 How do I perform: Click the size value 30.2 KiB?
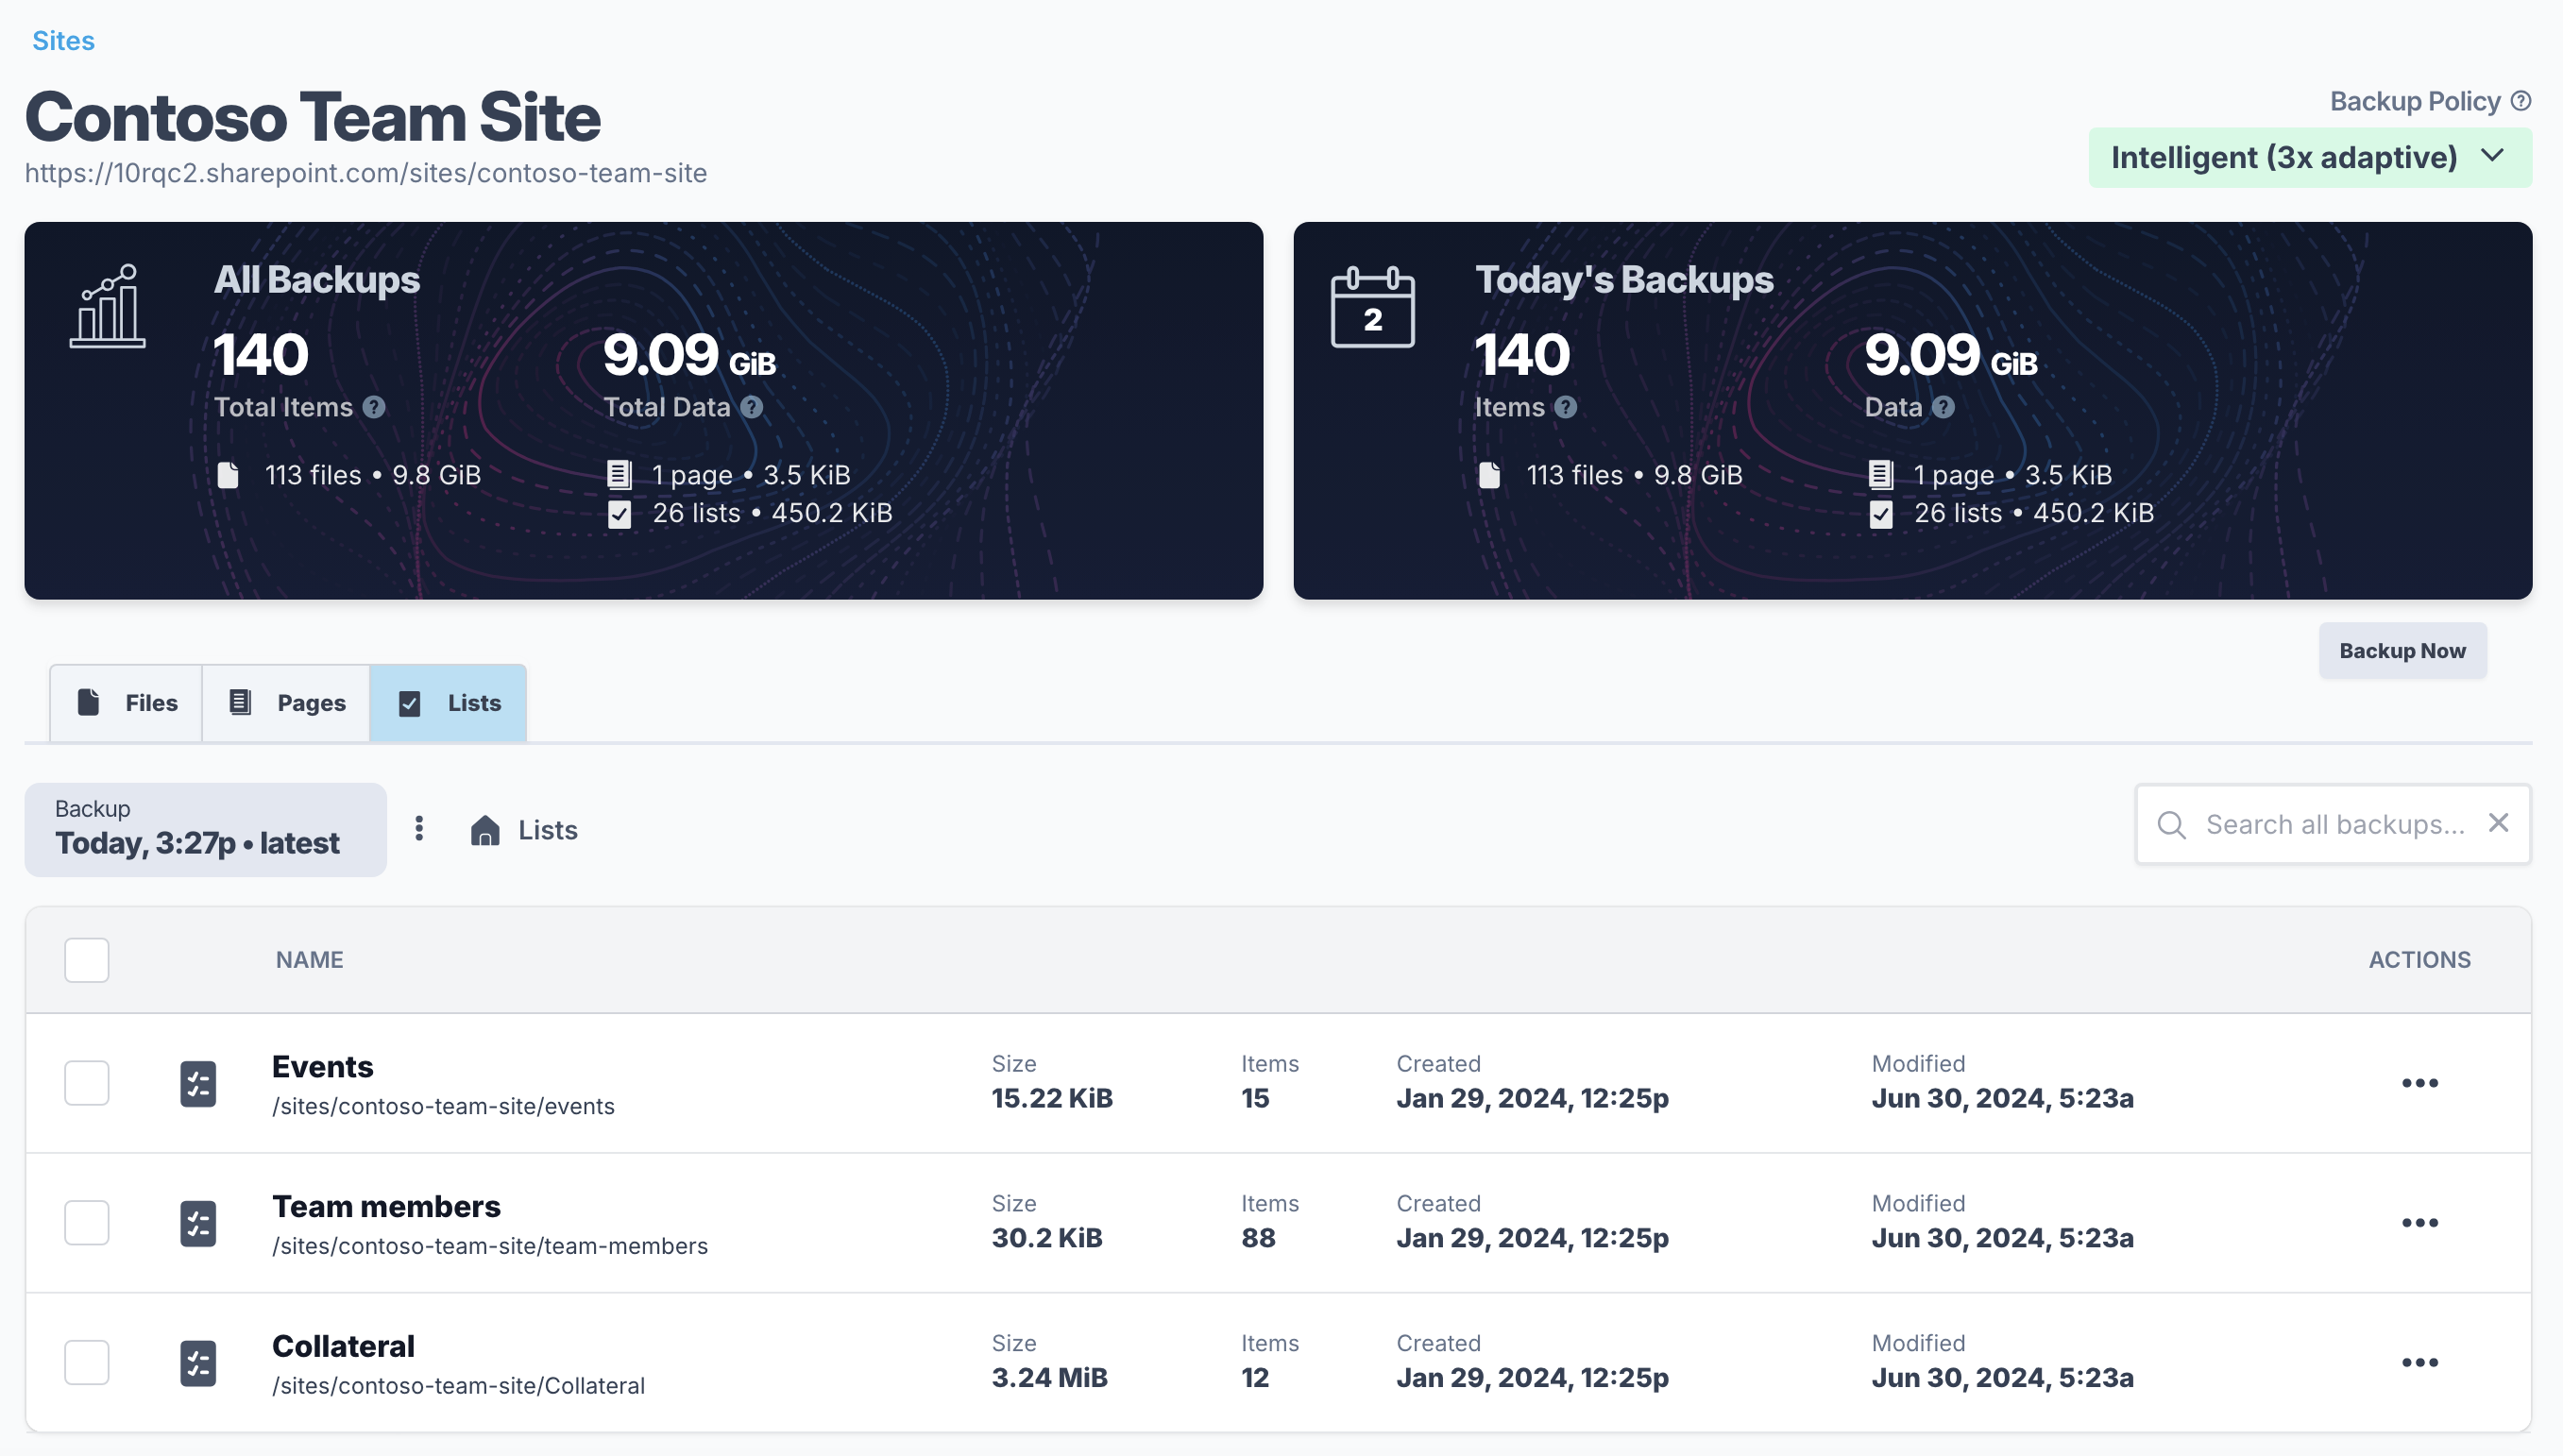pos(1047,1239)
